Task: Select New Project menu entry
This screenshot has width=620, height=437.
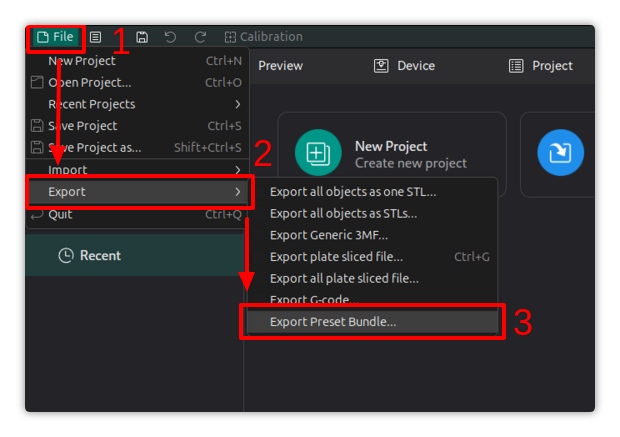Action: pyautogui.click(x=137, y=61)
